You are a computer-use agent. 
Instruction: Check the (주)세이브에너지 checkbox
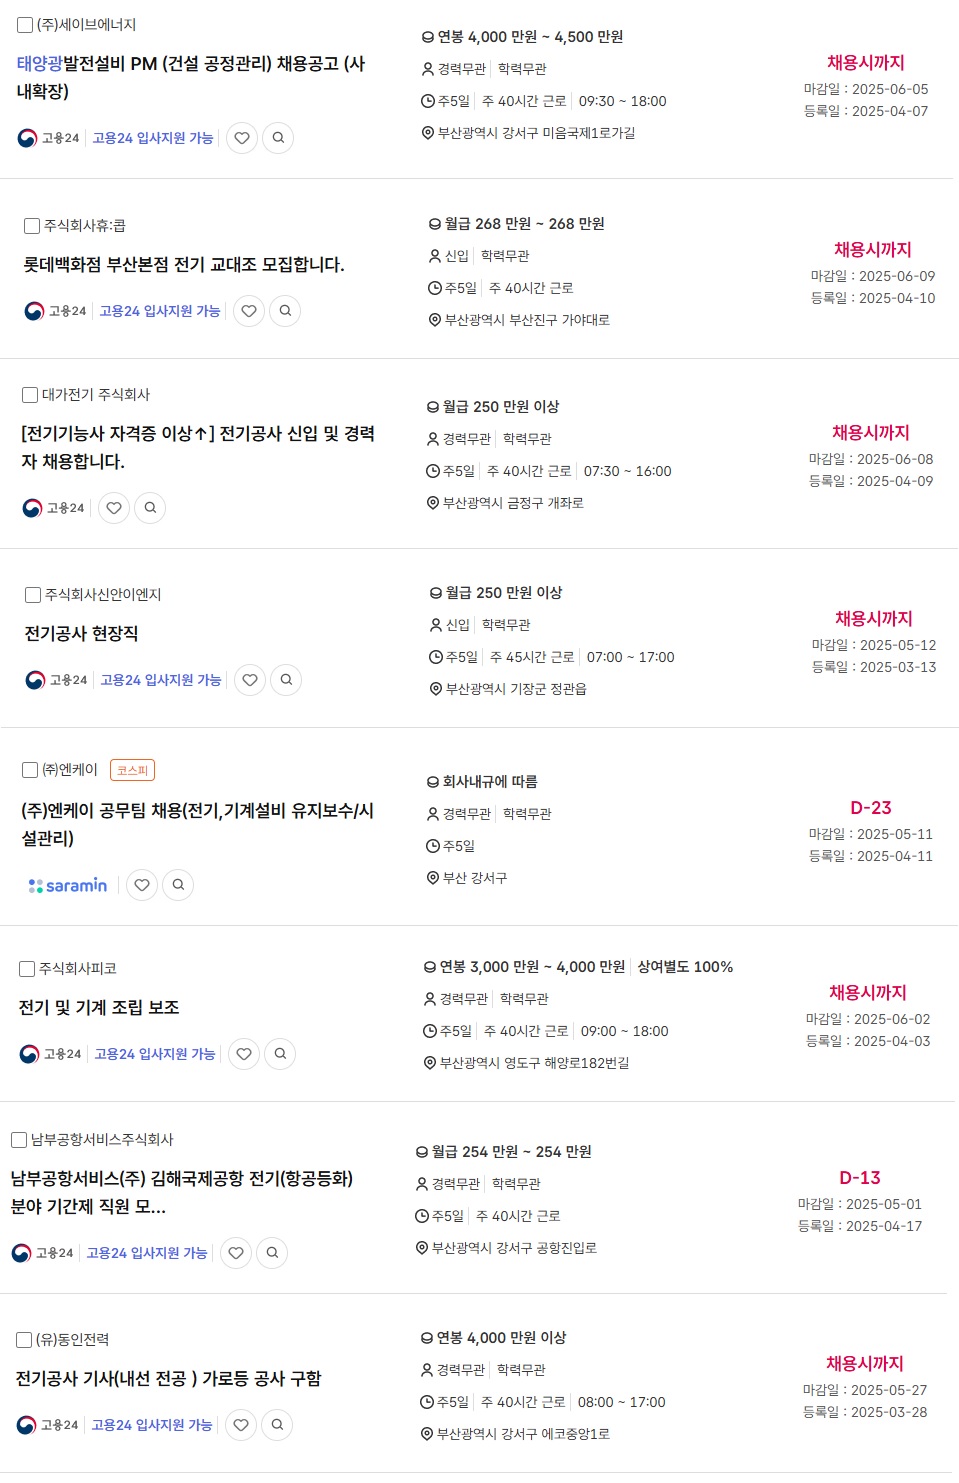(x=25, y=25)
